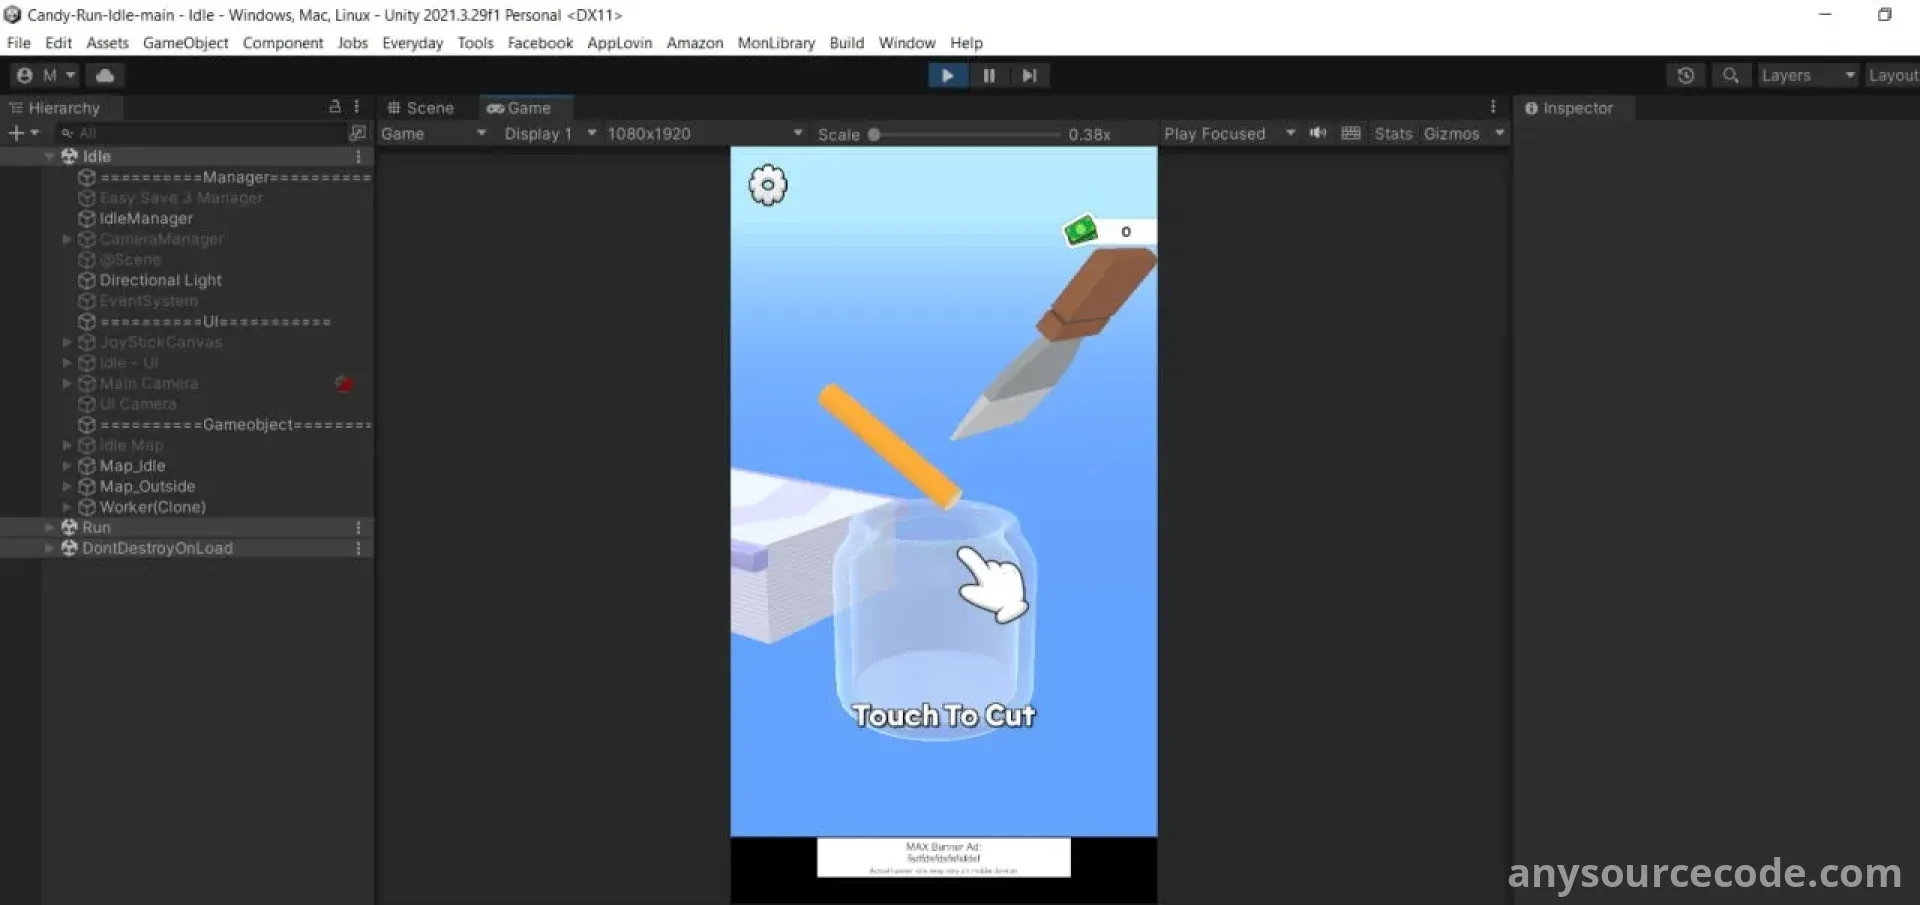The height and width of the screenshot is (905, 1920).
Task: Open the GameObject menu
Action: tap(185, 43)
